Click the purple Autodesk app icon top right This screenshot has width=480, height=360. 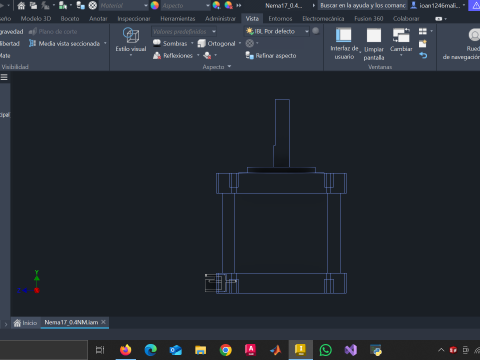[475, 5]
